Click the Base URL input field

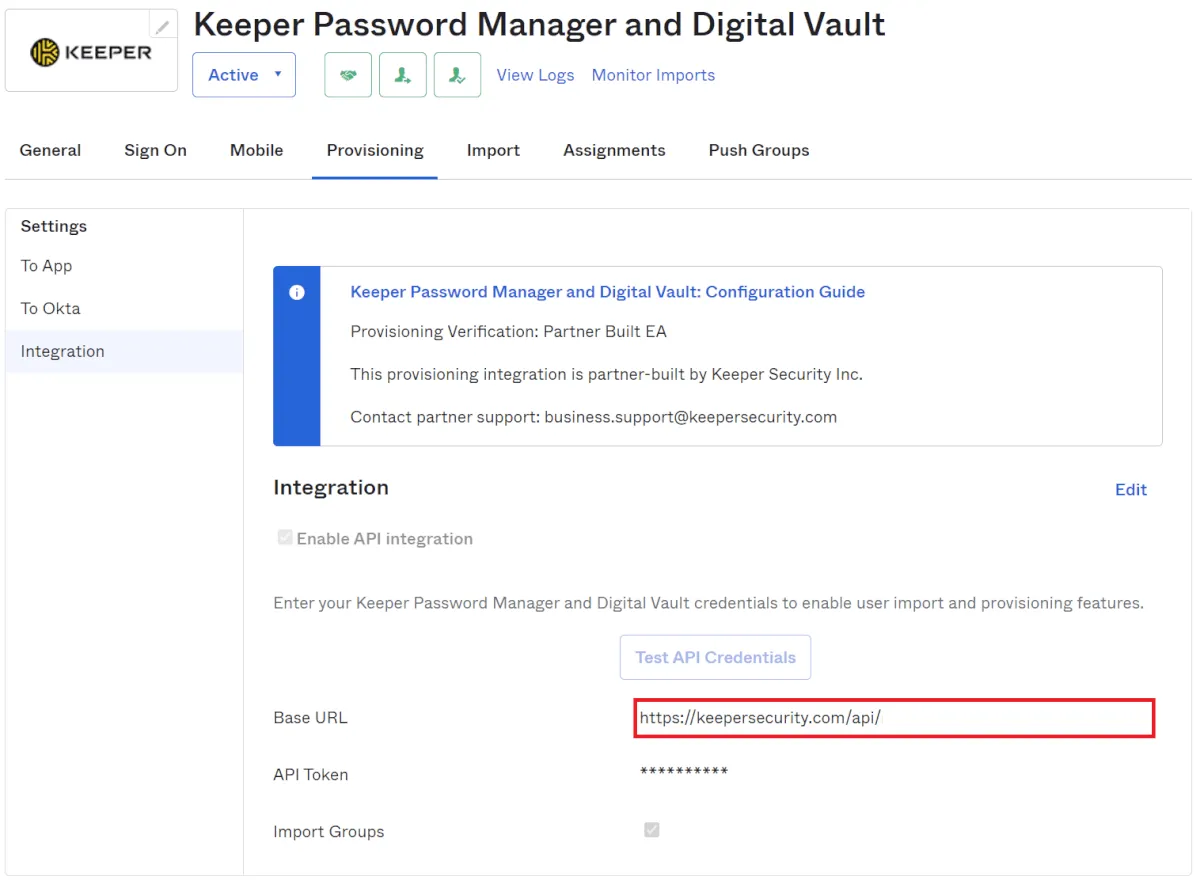coord(894,718)
